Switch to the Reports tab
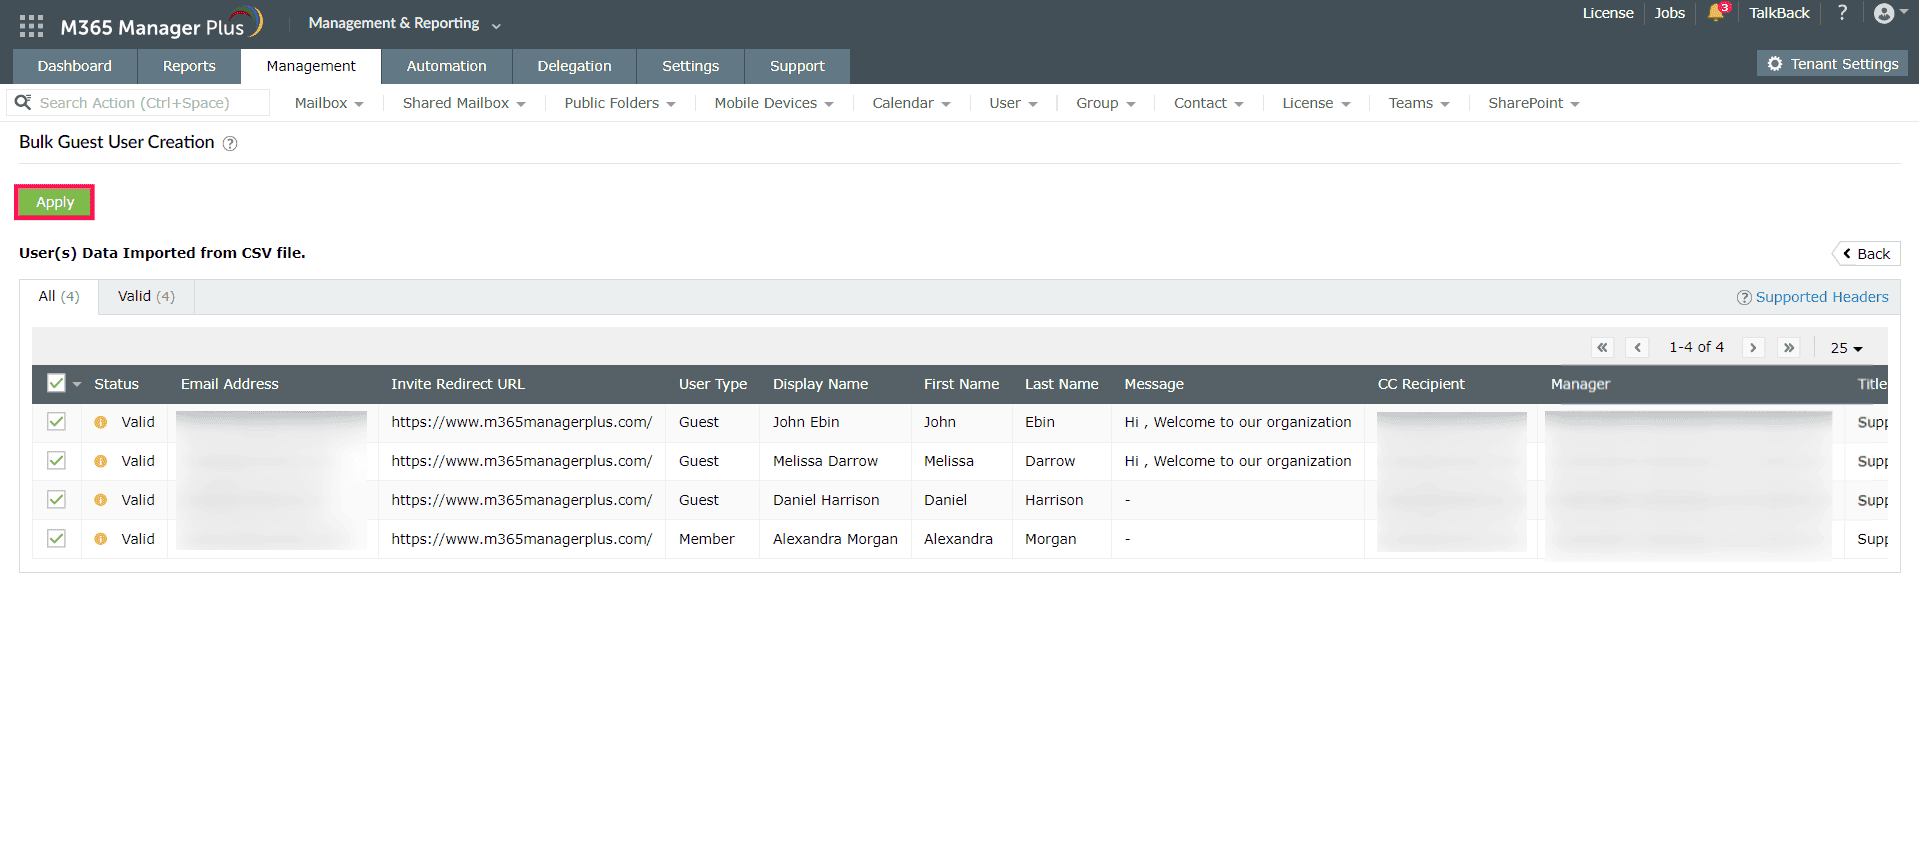This screenshot has width=1919, height=858. 189,66
